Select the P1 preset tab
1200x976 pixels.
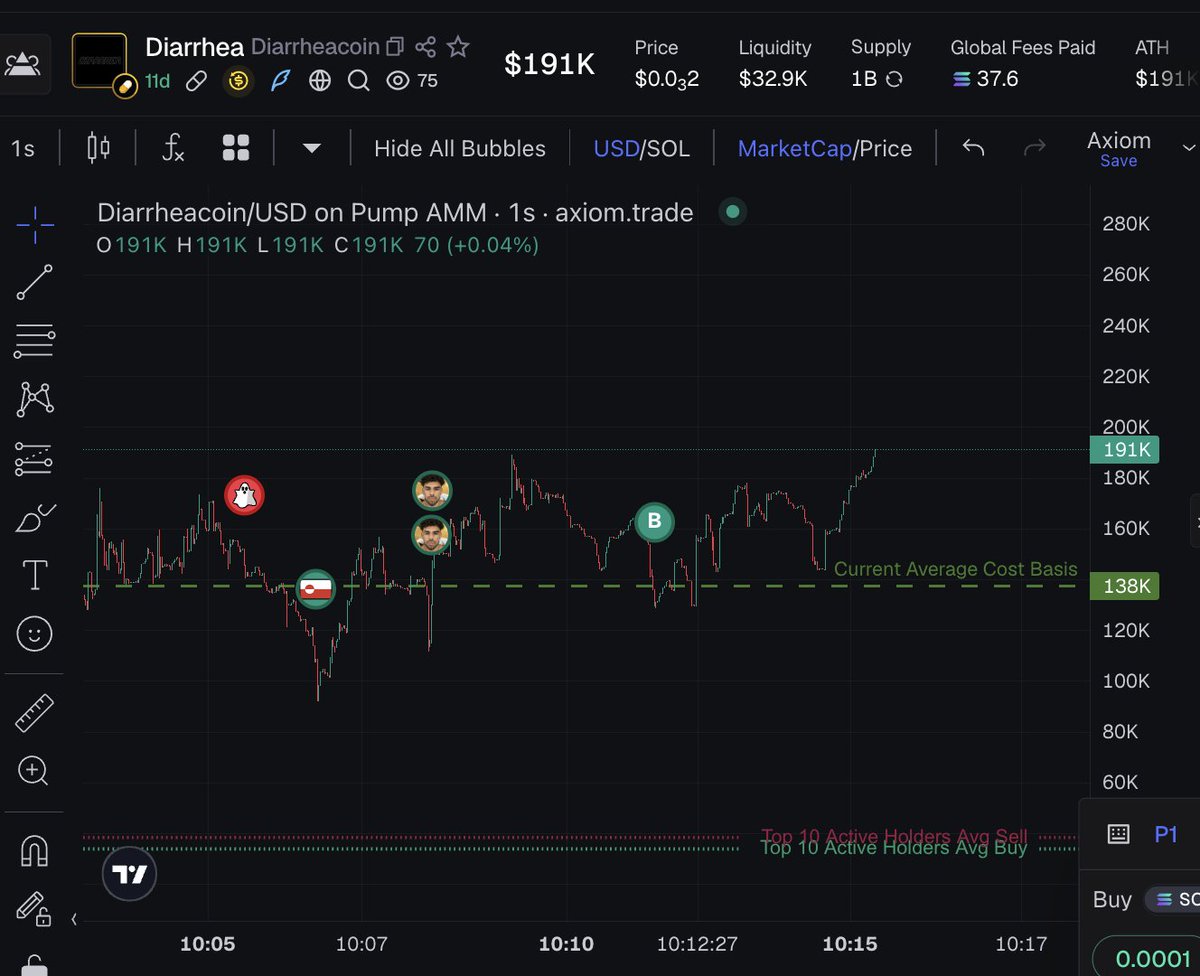click(x=1166, y=834)
